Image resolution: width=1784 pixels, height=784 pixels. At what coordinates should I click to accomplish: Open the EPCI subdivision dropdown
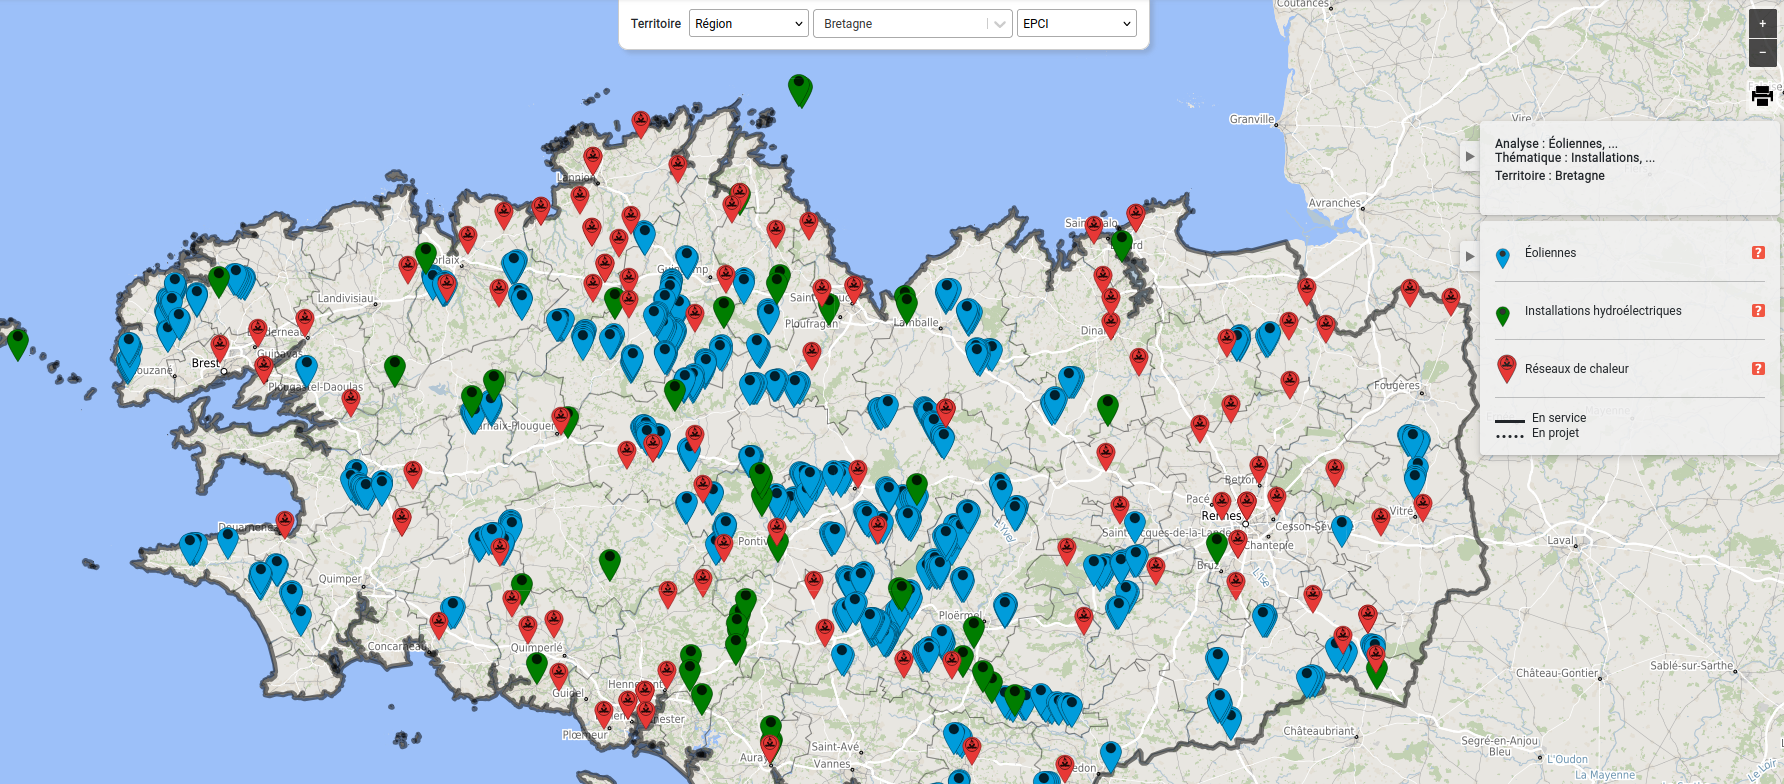pos(1076,24)
